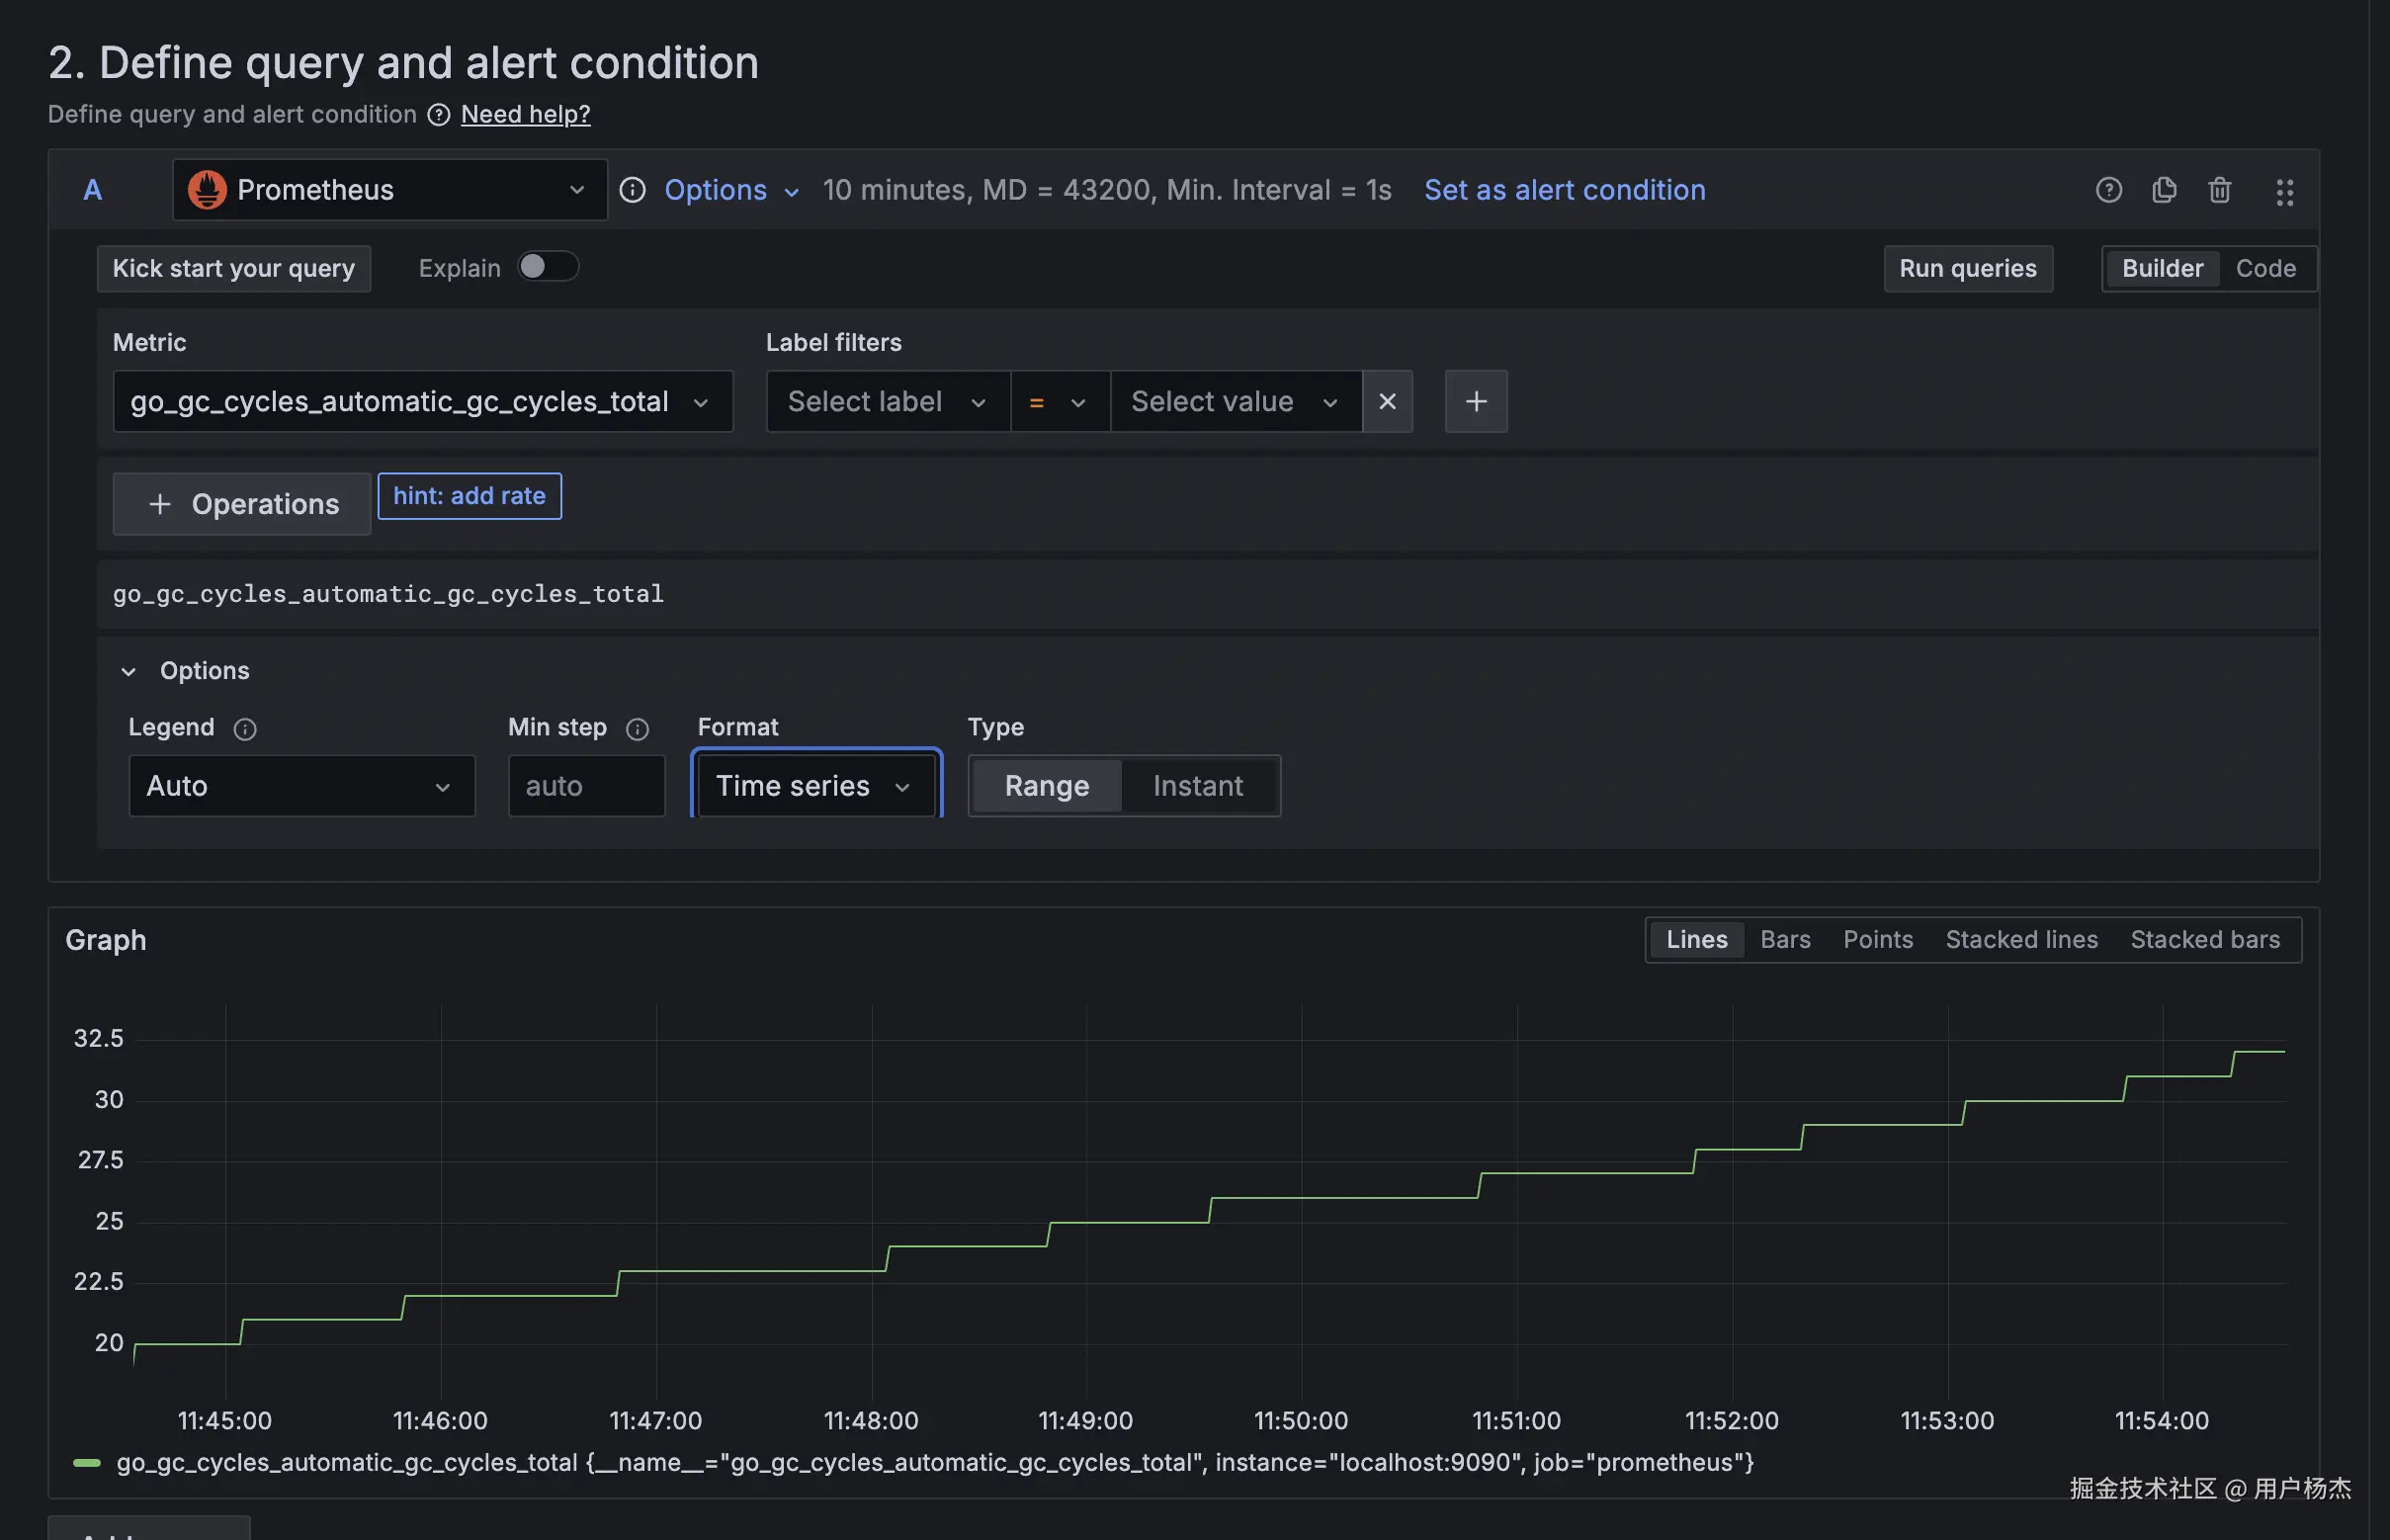Click the drag handle dots icon
This screenshot has width=2390, height=1540.
pos(2284,192)
